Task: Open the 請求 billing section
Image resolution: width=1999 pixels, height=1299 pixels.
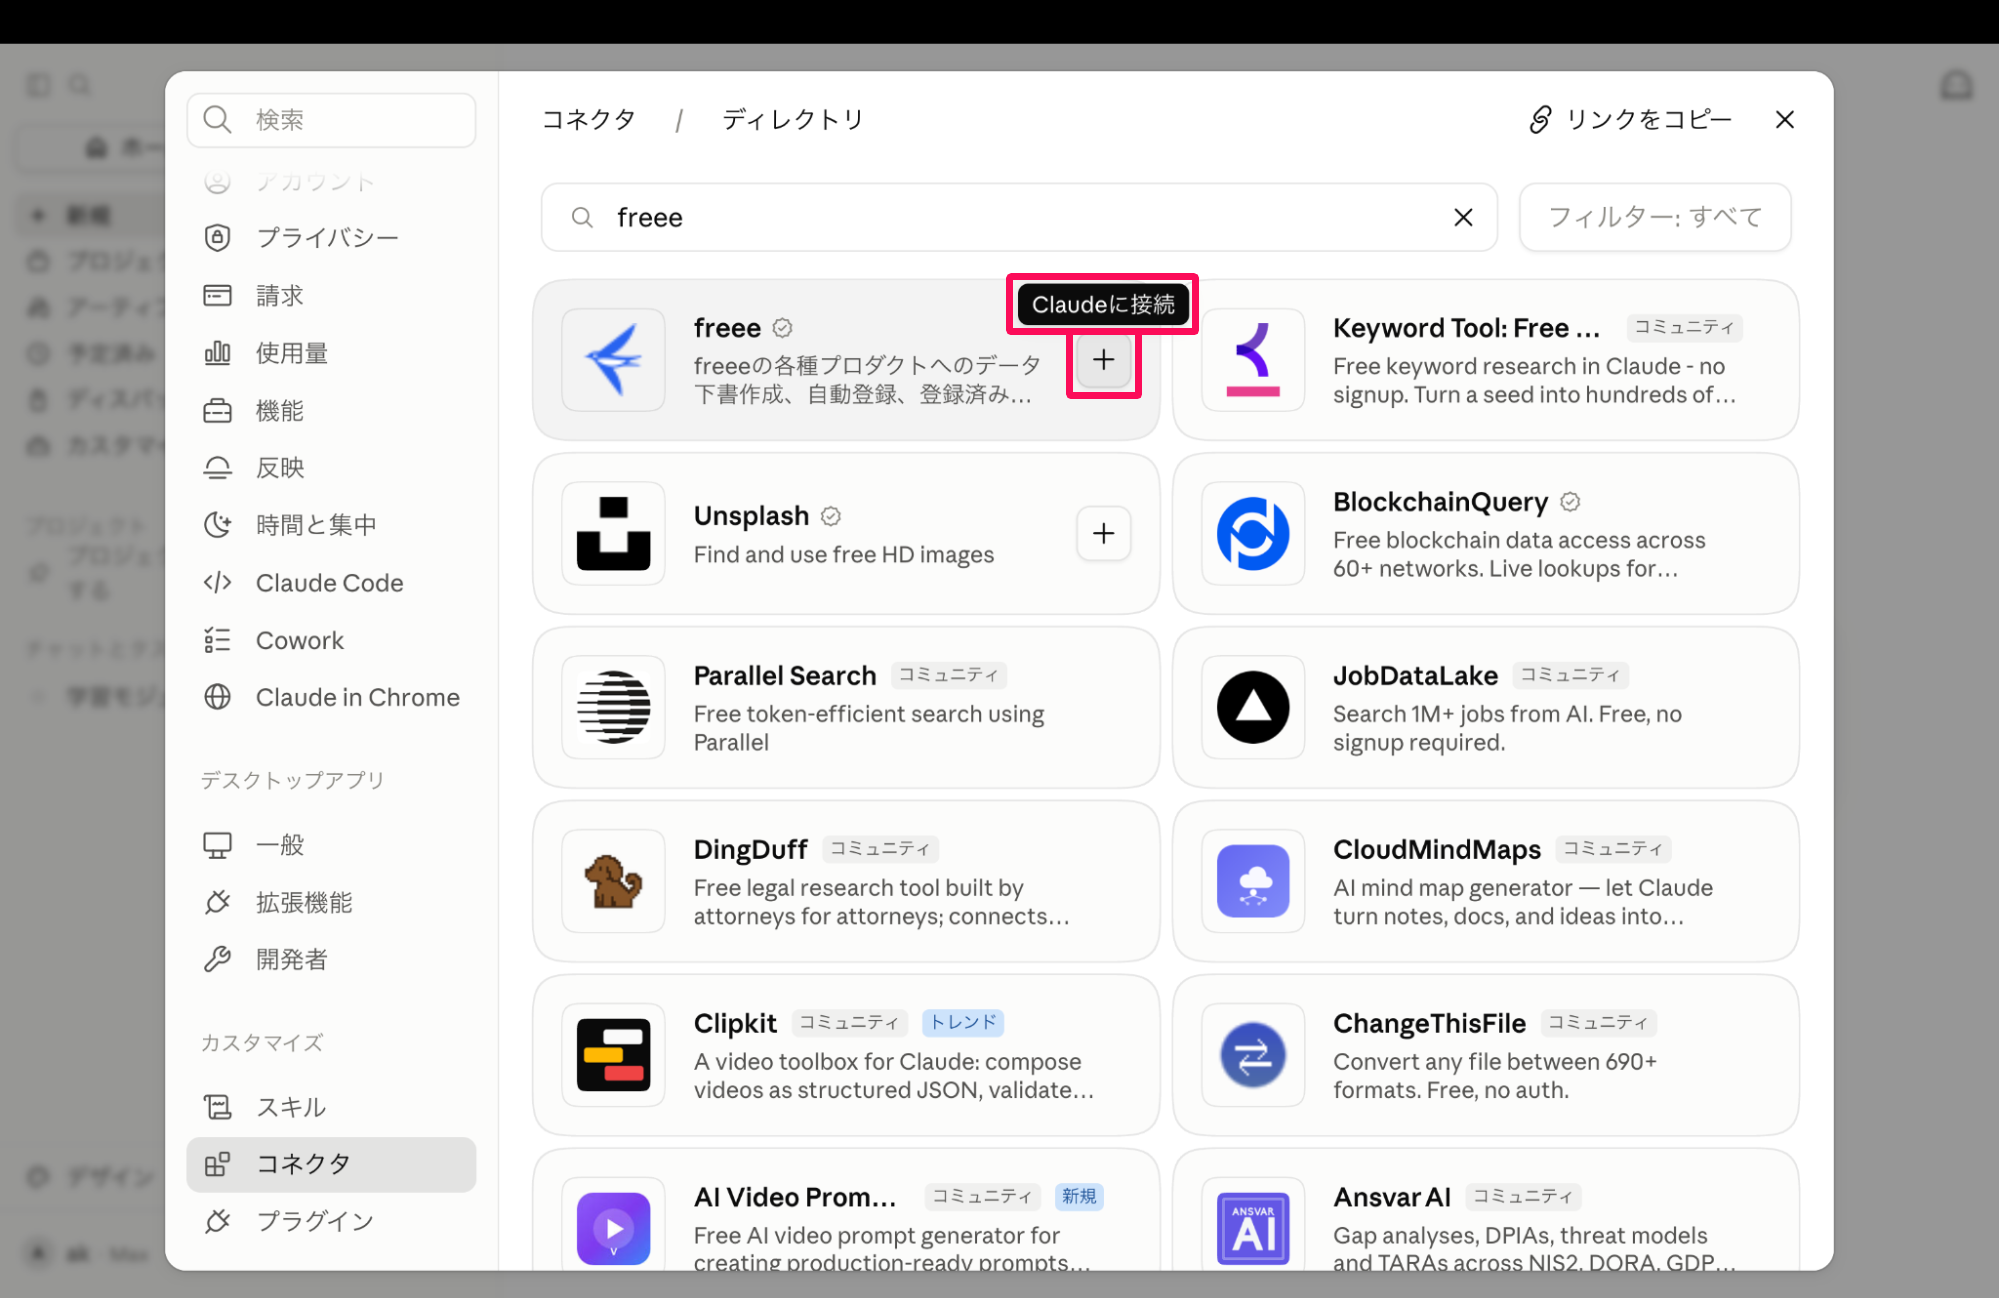Action: tap(331, 296)
